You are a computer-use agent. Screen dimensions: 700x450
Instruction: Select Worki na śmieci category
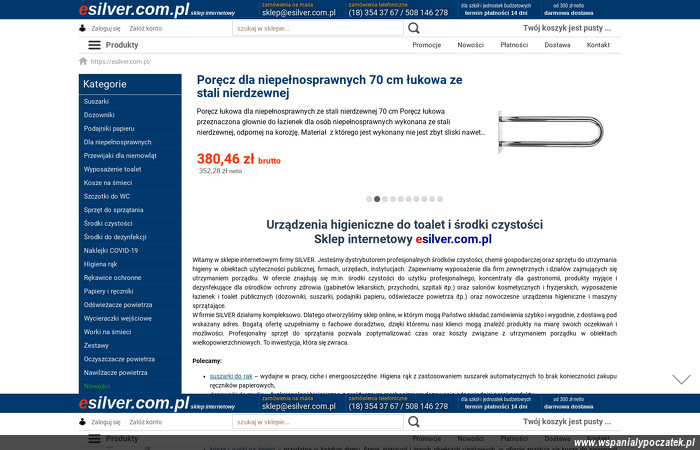(107, 332)
